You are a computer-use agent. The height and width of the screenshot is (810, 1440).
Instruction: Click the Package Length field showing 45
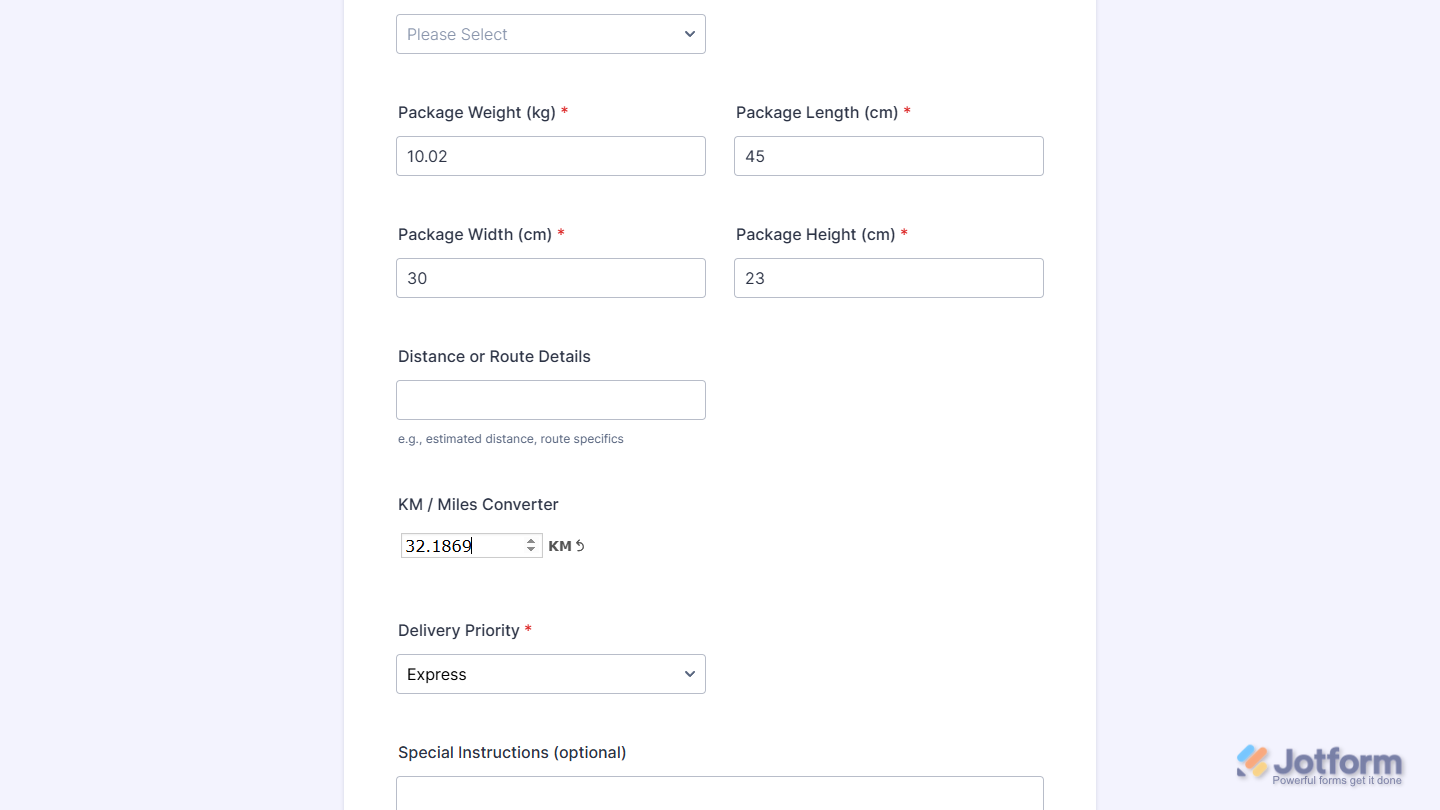point(888,156)
